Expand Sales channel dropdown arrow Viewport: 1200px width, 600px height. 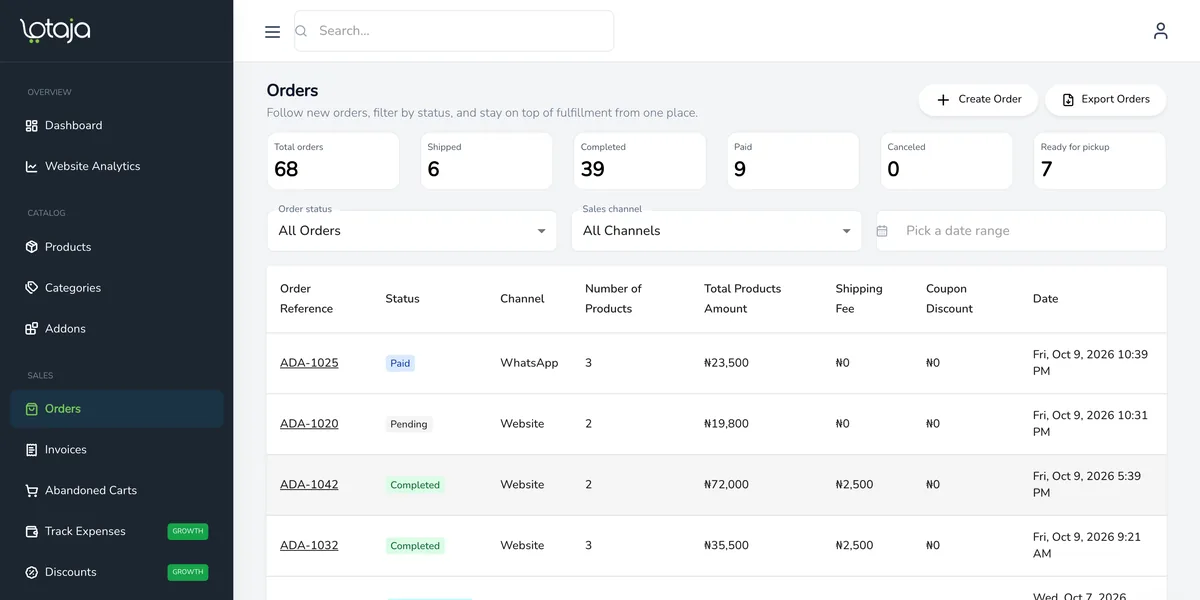tap(846, 231)
